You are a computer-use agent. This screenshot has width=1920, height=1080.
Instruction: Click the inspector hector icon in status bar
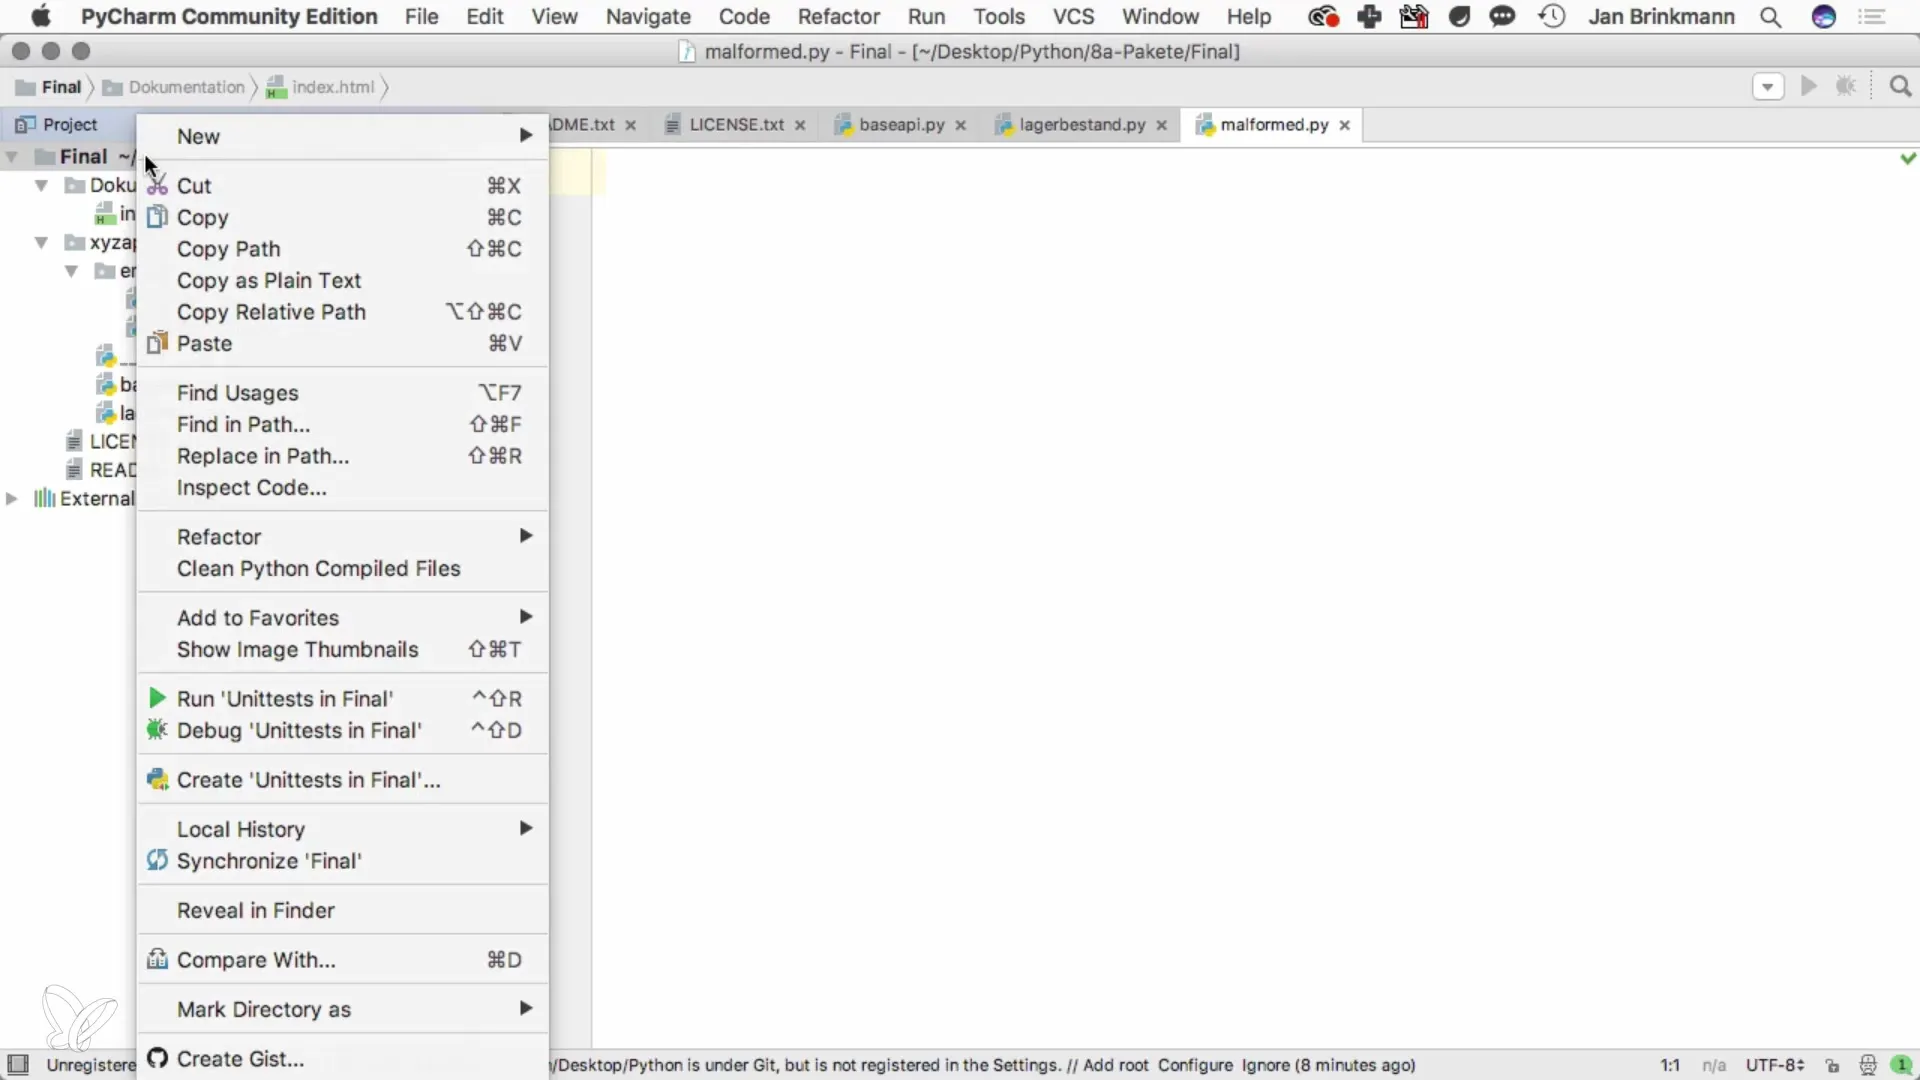point(1867,1065)
